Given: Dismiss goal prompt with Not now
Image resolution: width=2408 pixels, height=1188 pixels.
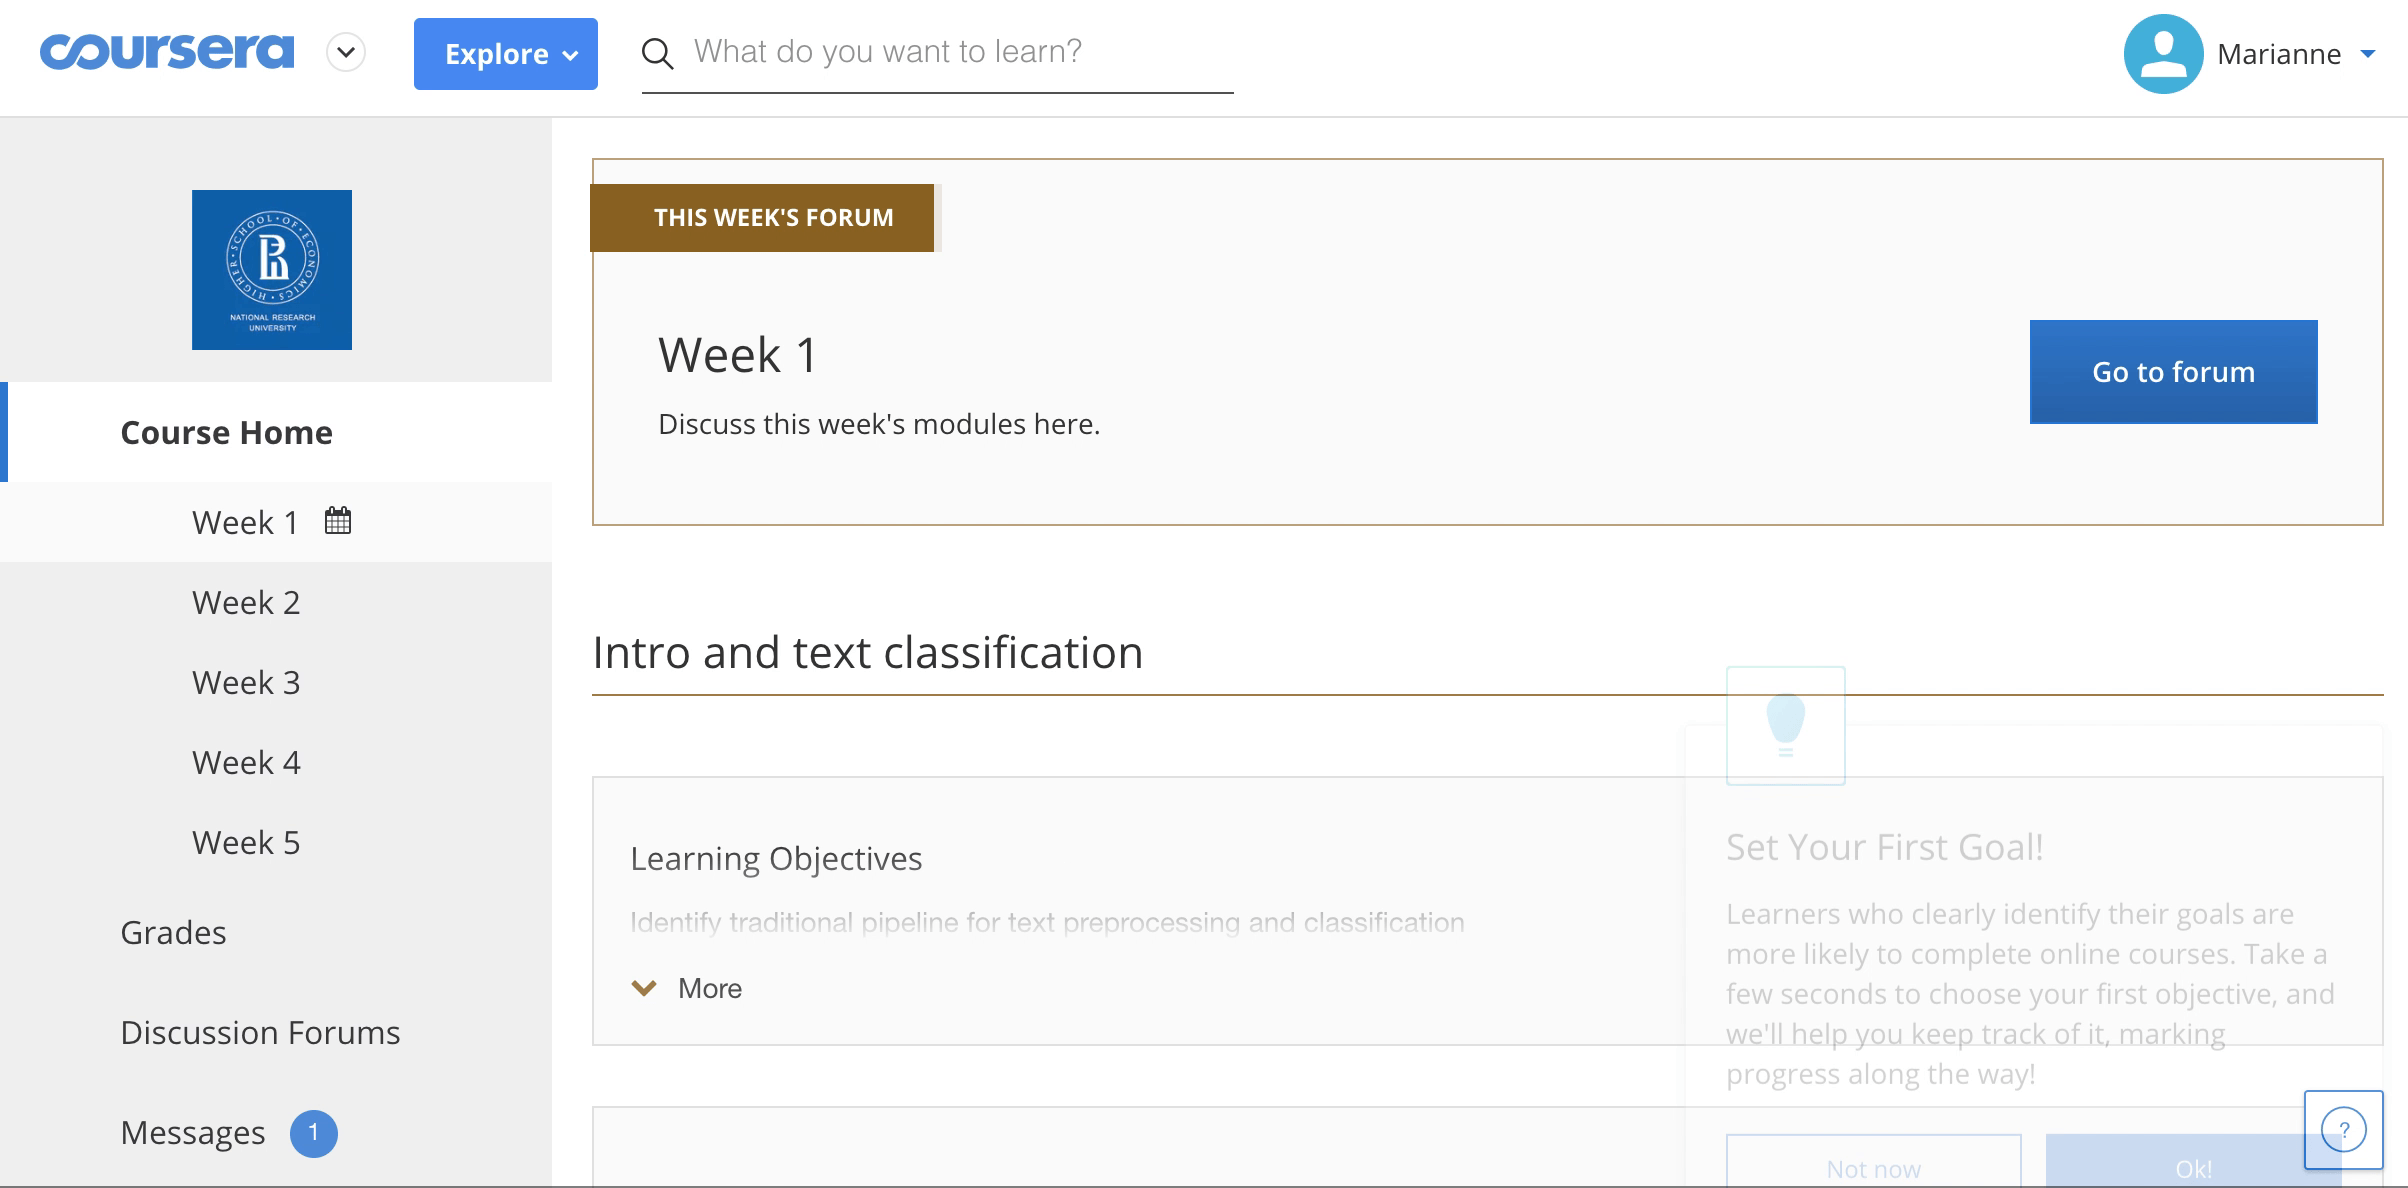Looking at the screenshot, I should pos(1873,1166).
